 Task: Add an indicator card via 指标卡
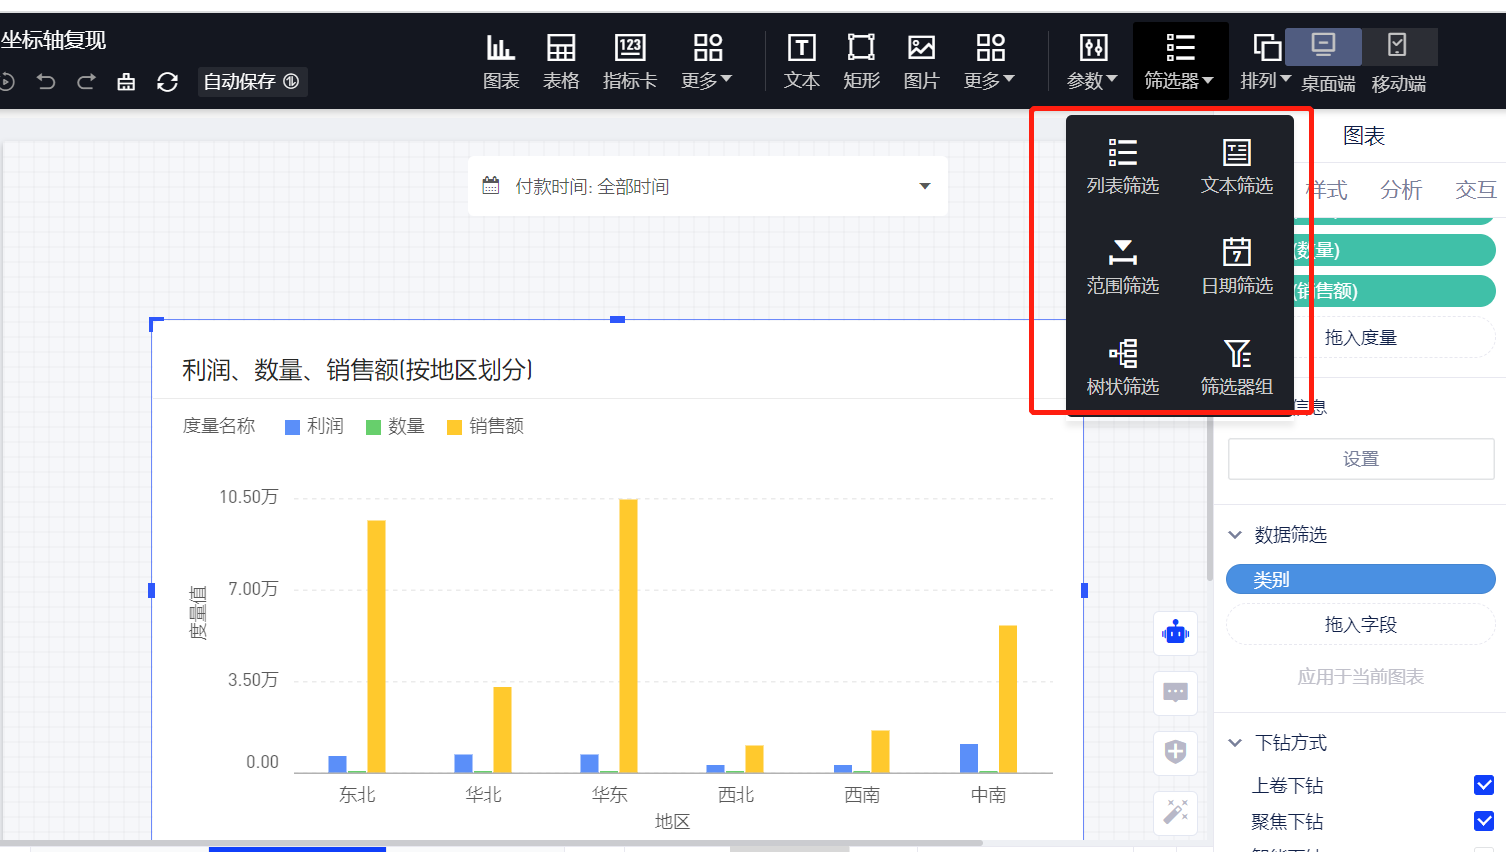point(630,62)
